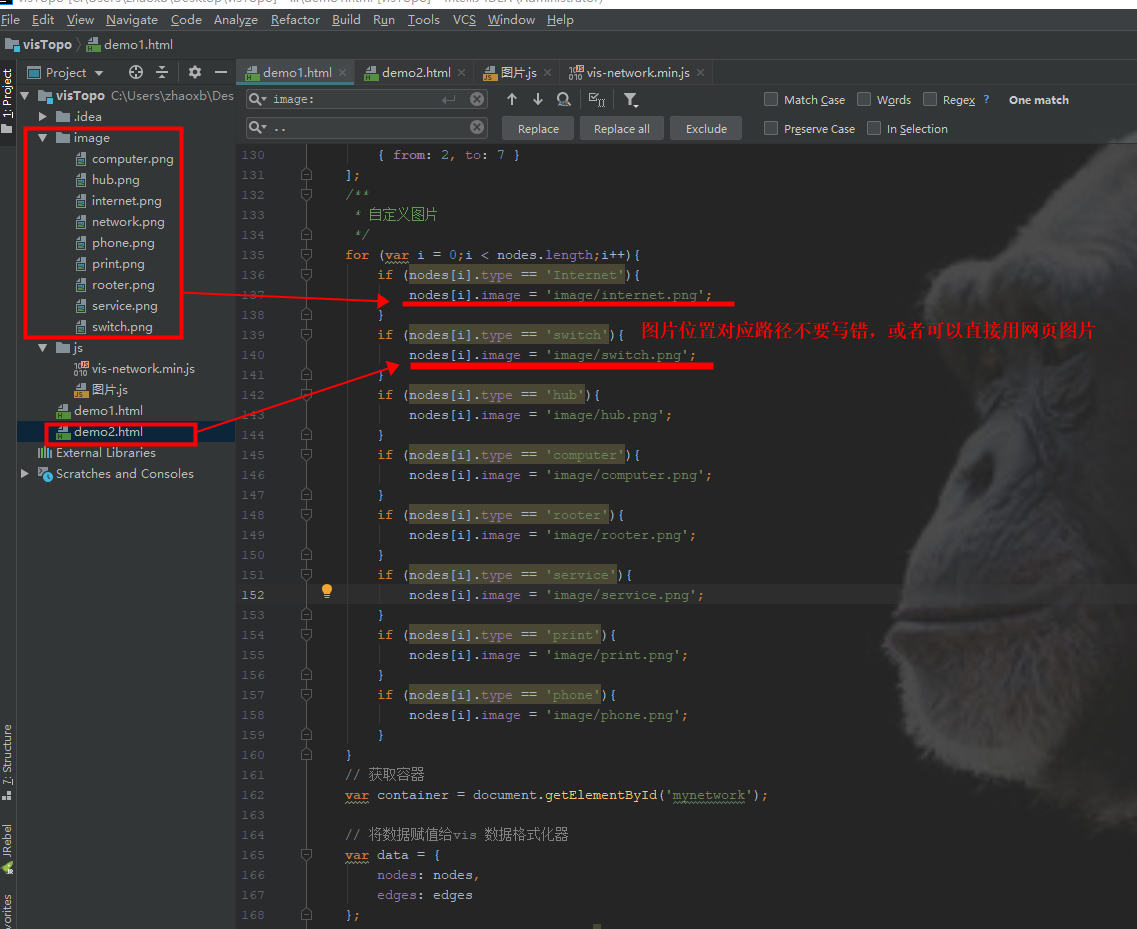Click line number 152 in gutter

point(253,595)
